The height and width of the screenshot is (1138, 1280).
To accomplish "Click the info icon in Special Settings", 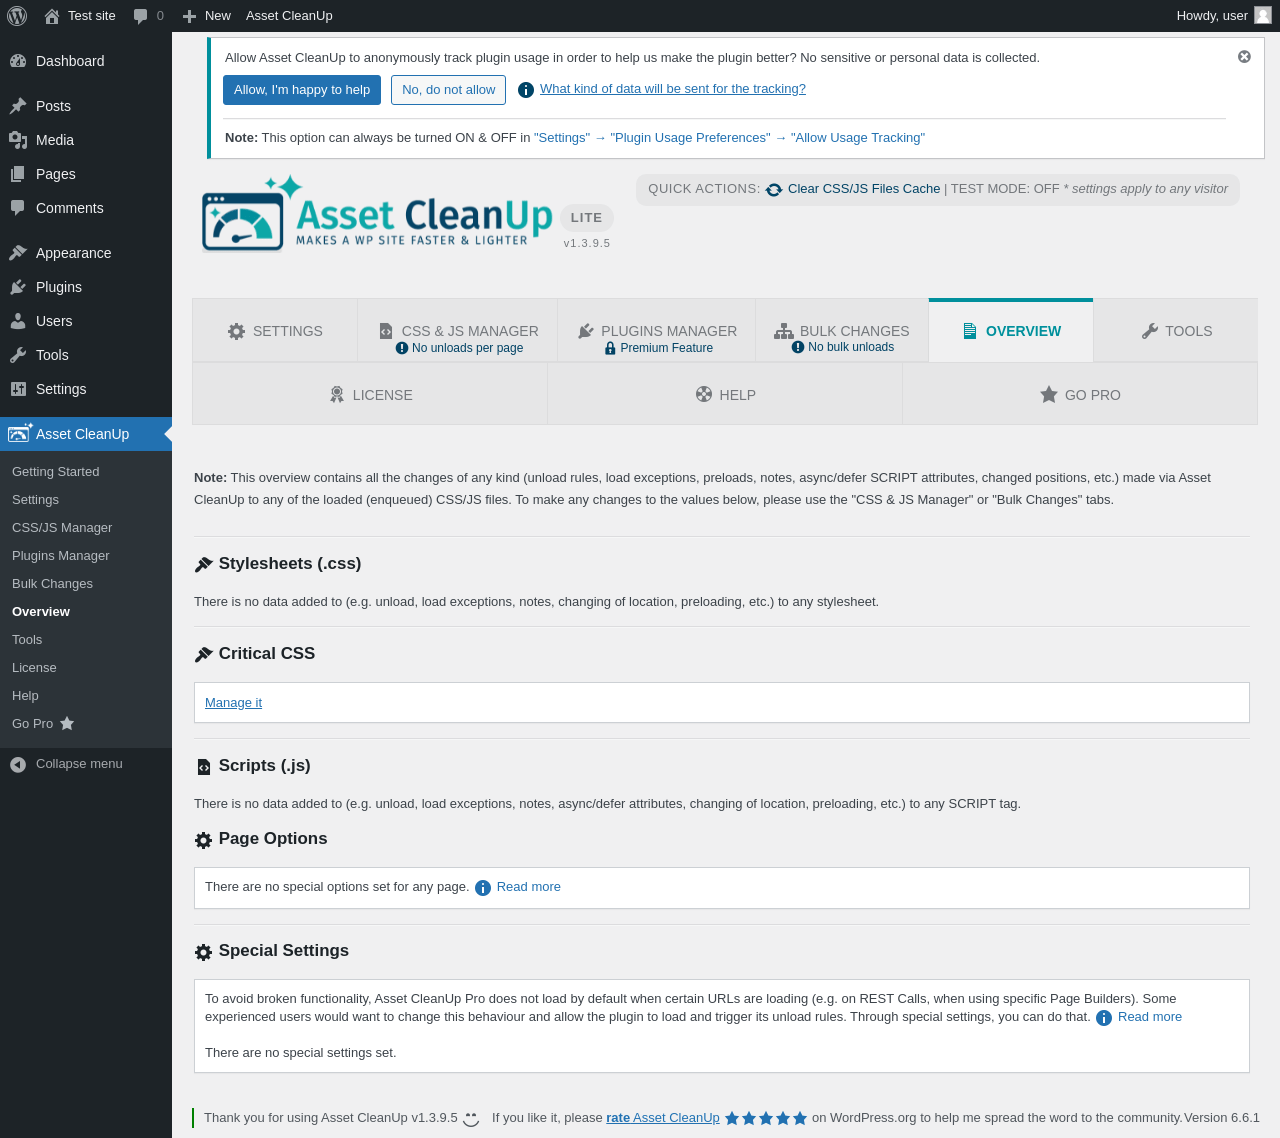I will 1104,1018.
